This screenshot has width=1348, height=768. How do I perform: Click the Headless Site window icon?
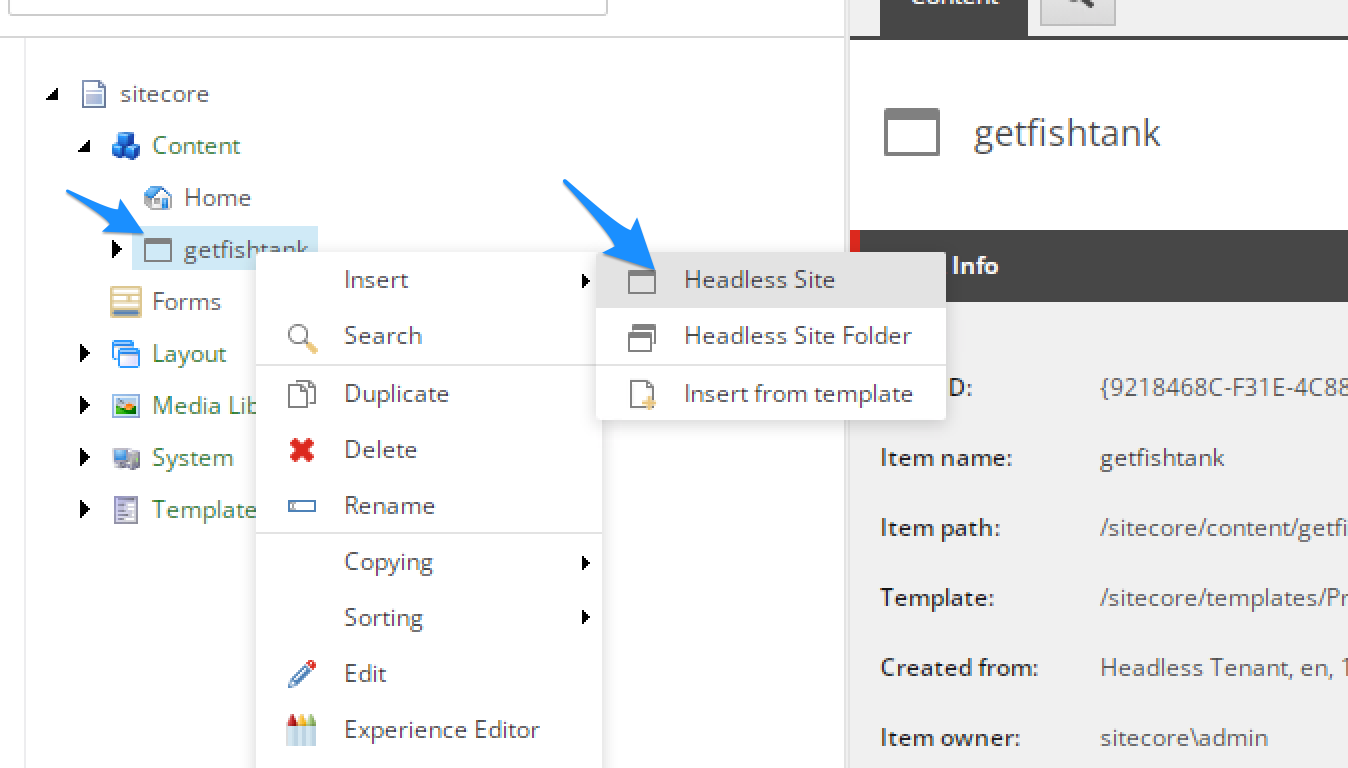(642, 281)
